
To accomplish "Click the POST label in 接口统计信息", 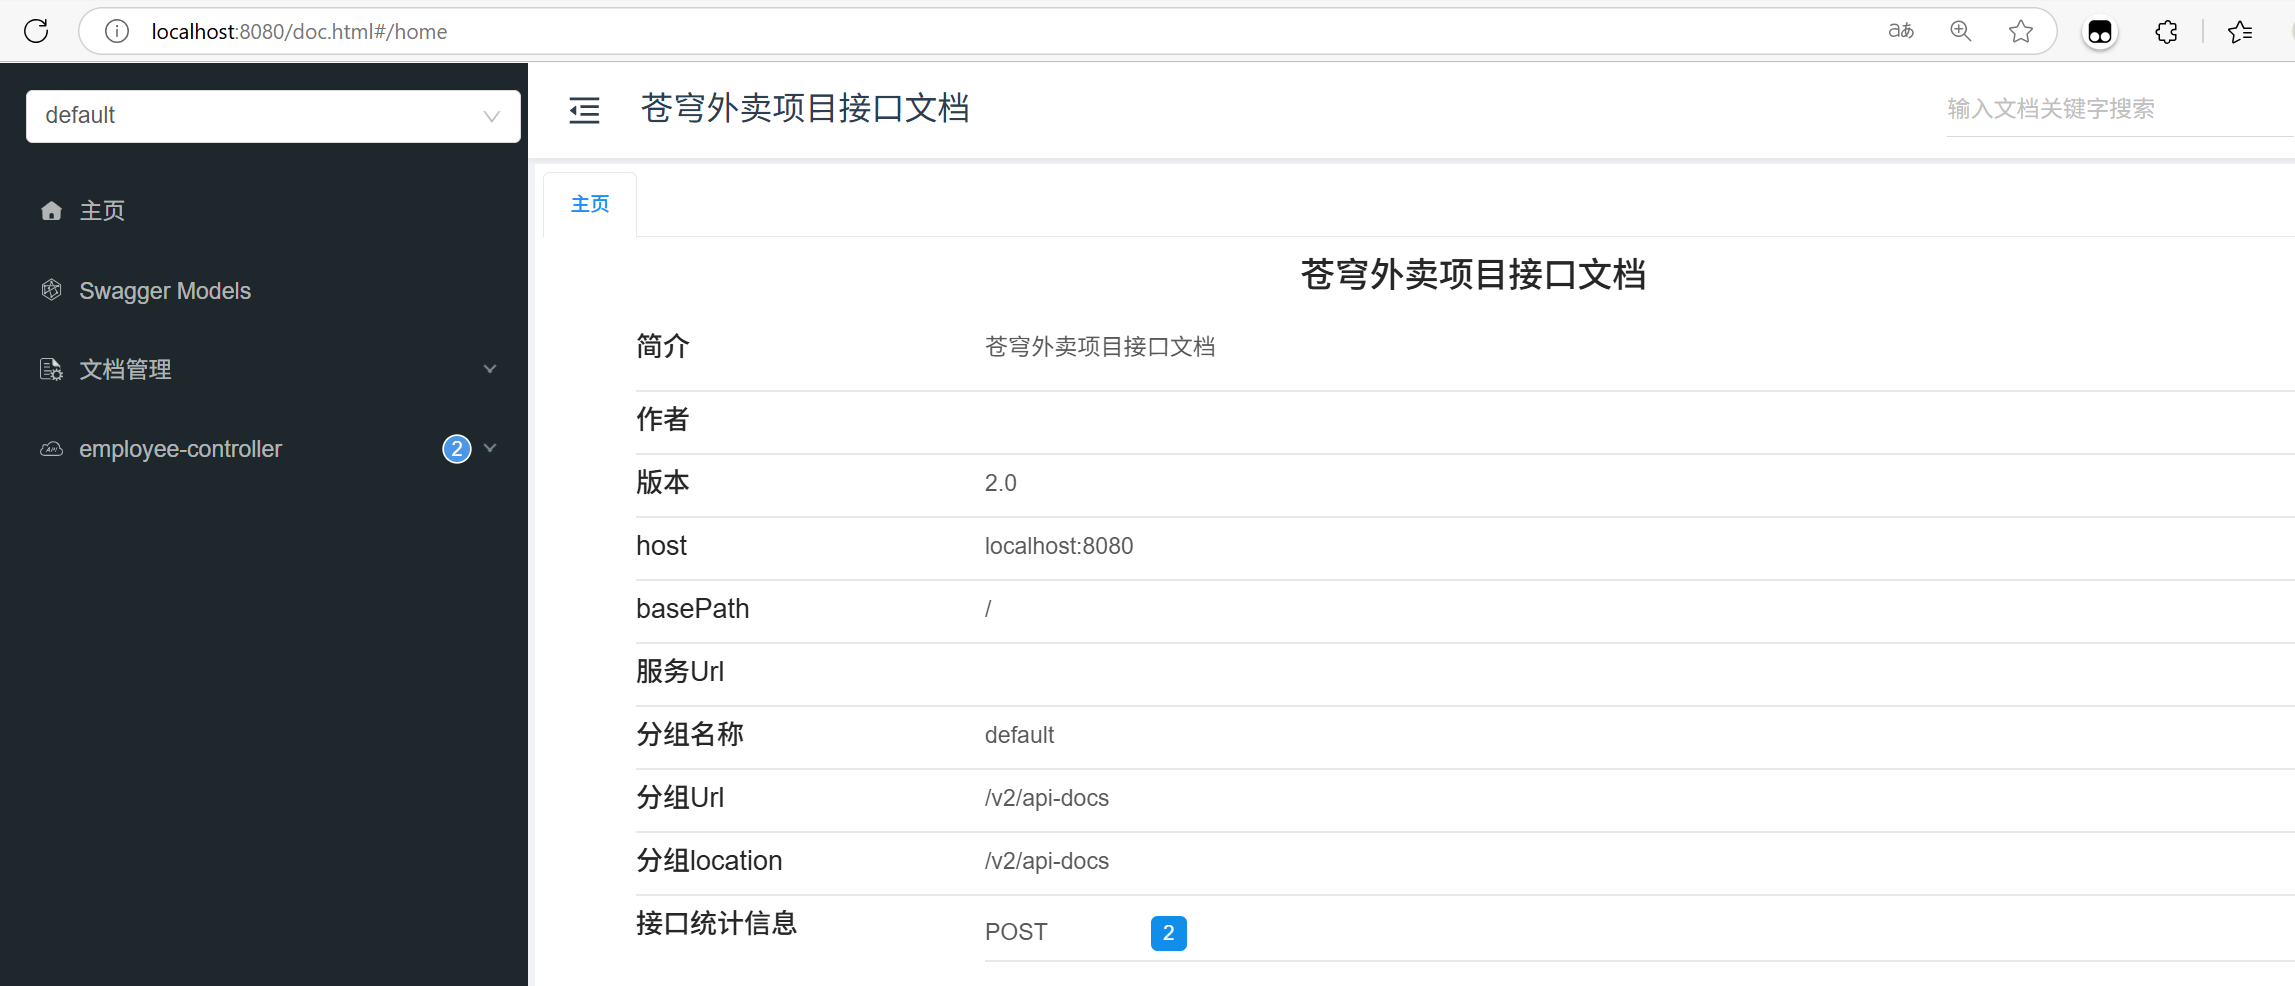I will point(1016,932).
